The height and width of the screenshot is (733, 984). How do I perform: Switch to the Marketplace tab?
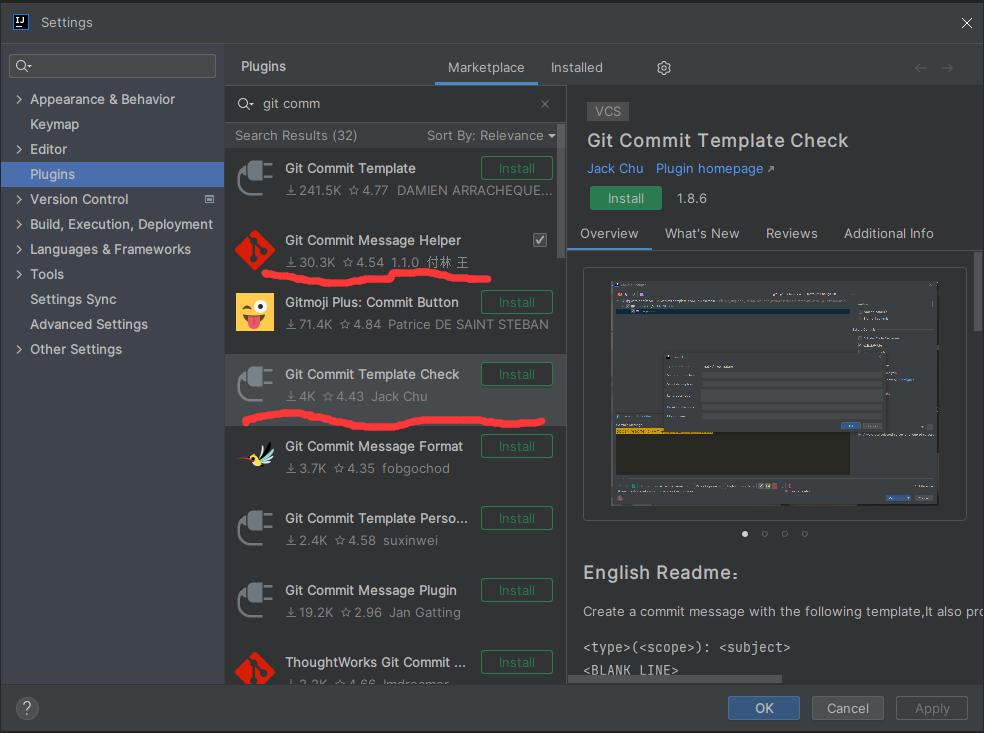coord(486,68)
